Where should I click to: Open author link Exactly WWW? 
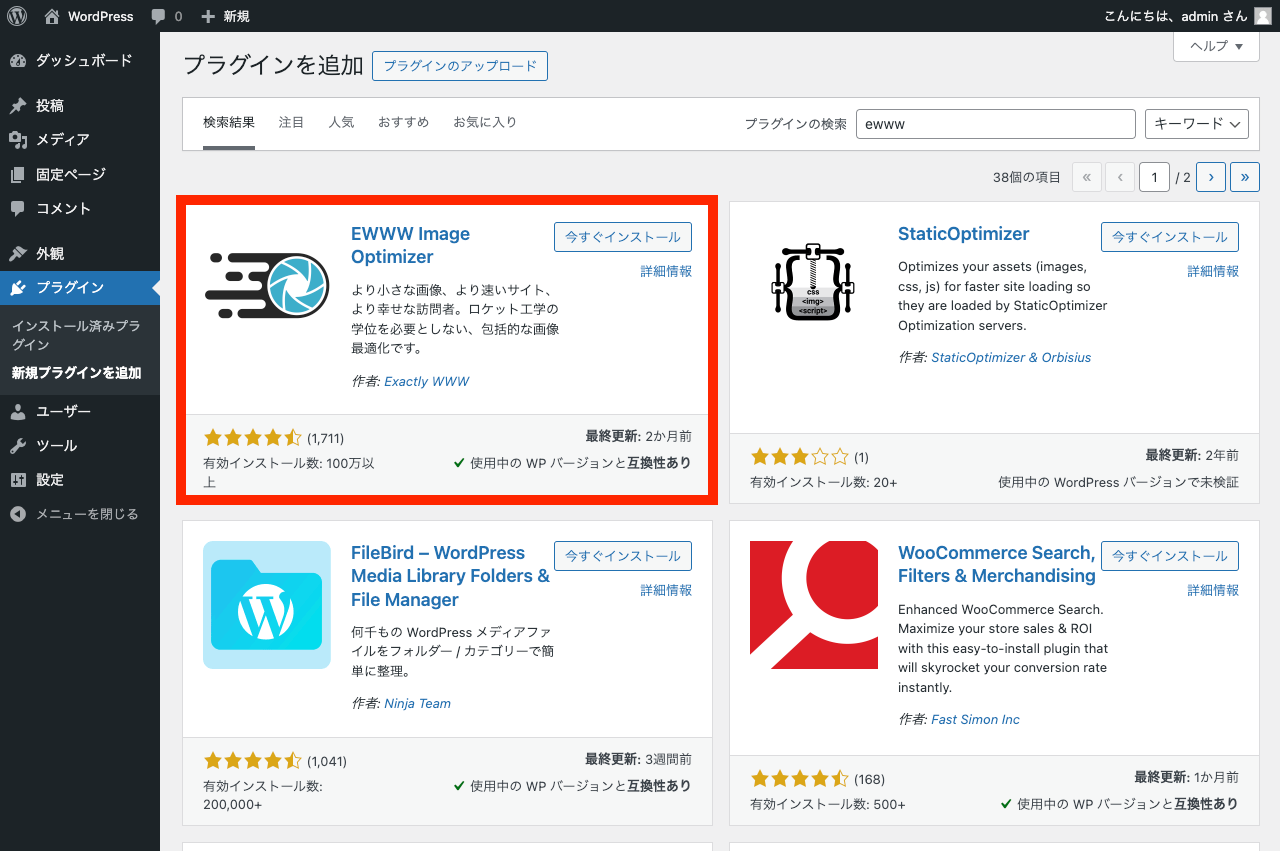point(426,381)
